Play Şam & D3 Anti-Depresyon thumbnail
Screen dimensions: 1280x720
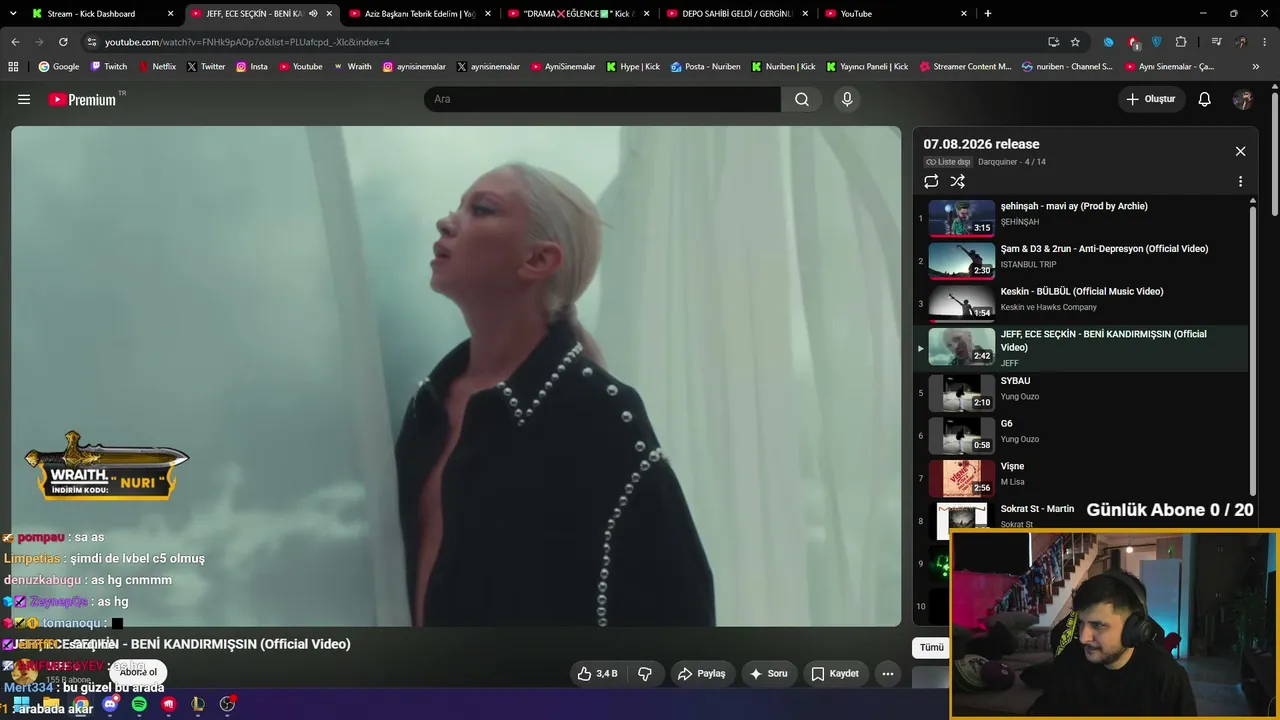(962, 260)
